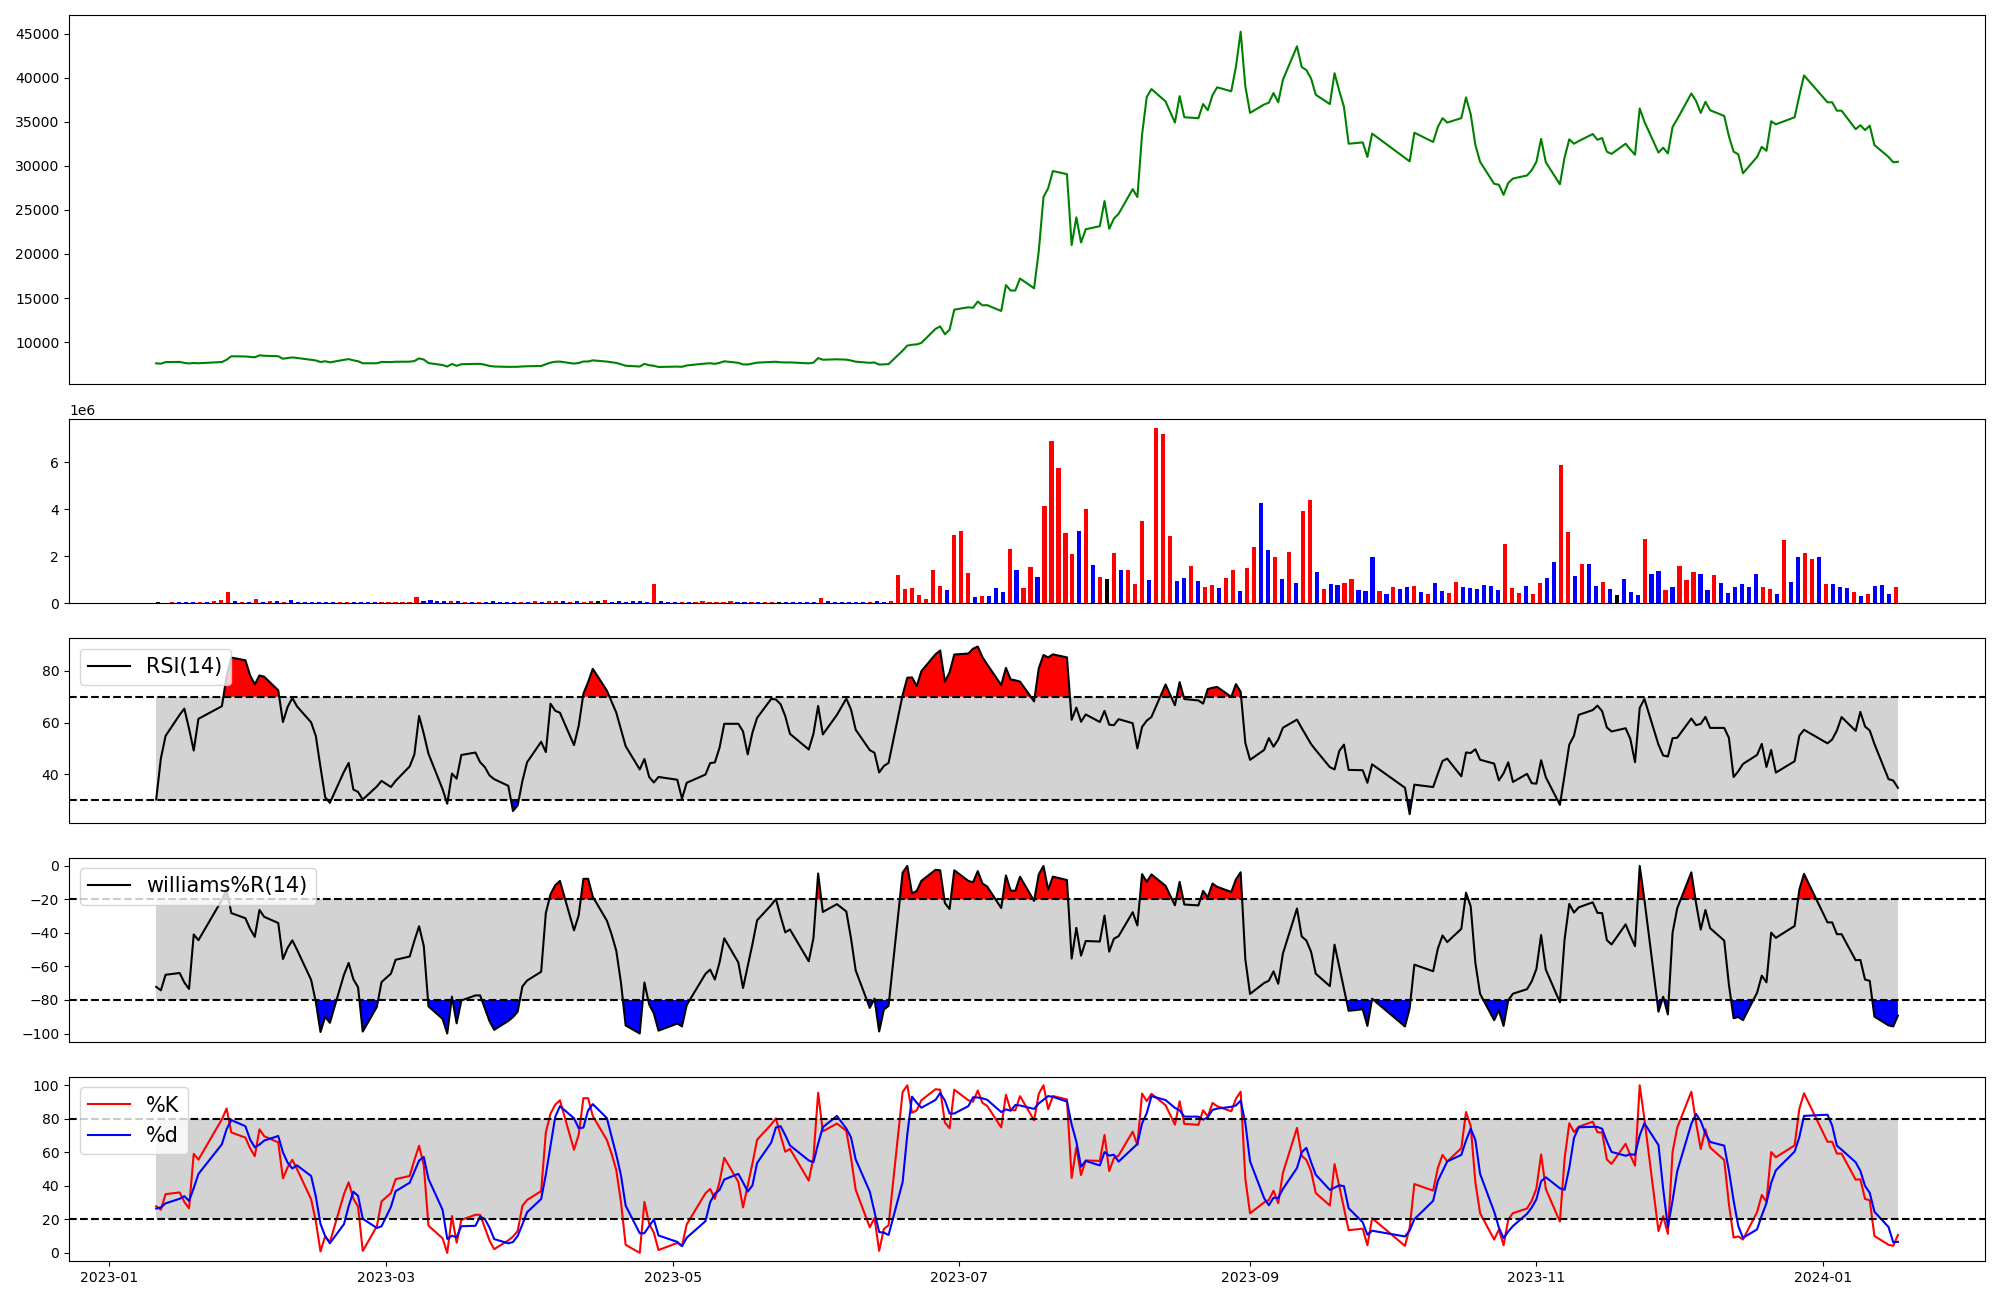Click the williams%R(14) legend label
Screen dimensions: 2000x1300
(x=226, y=885)
